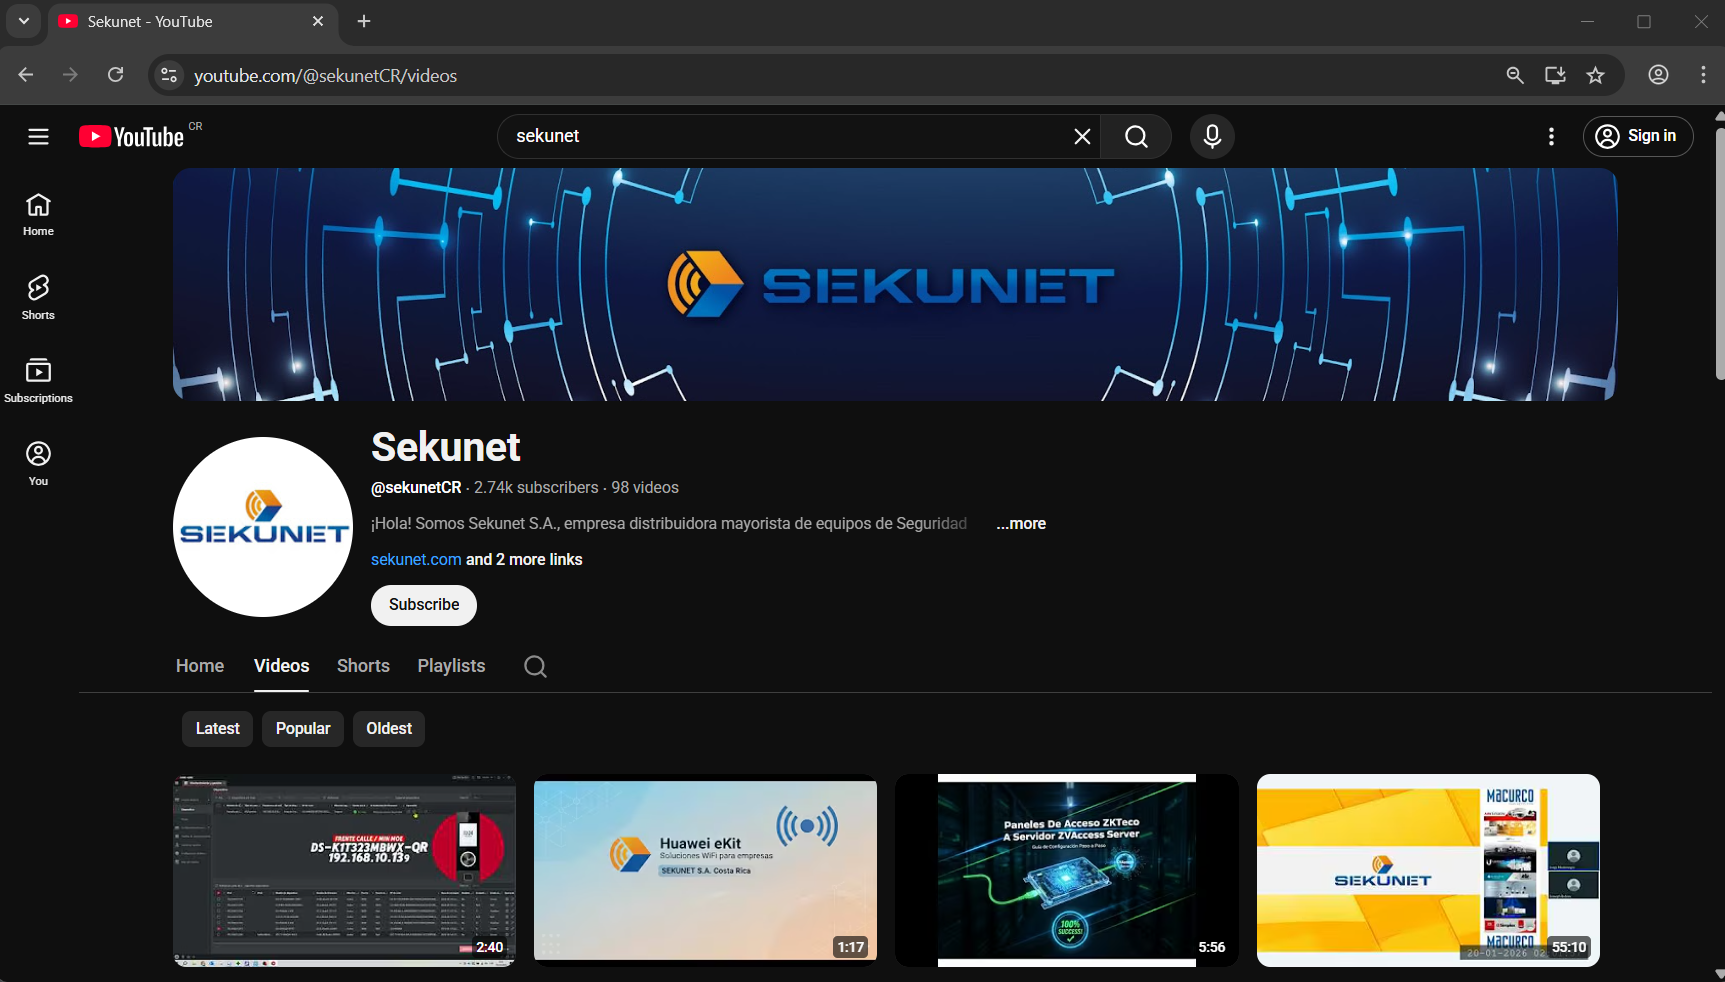Open the YouTube guide hamburger menu
1725x982 pixels.
point(38,137)
